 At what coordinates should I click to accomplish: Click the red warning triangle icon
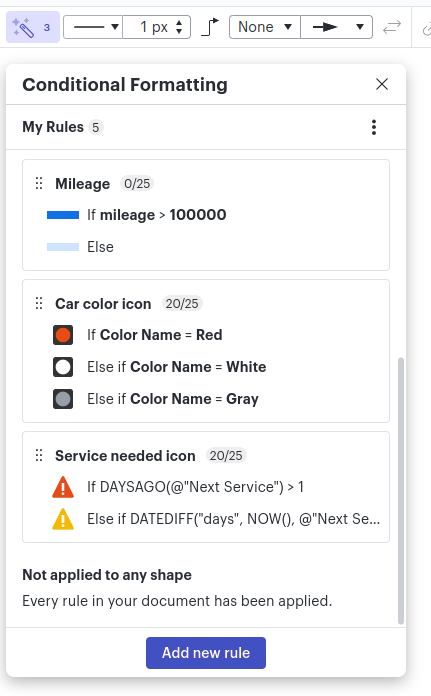tap(63, 487)
